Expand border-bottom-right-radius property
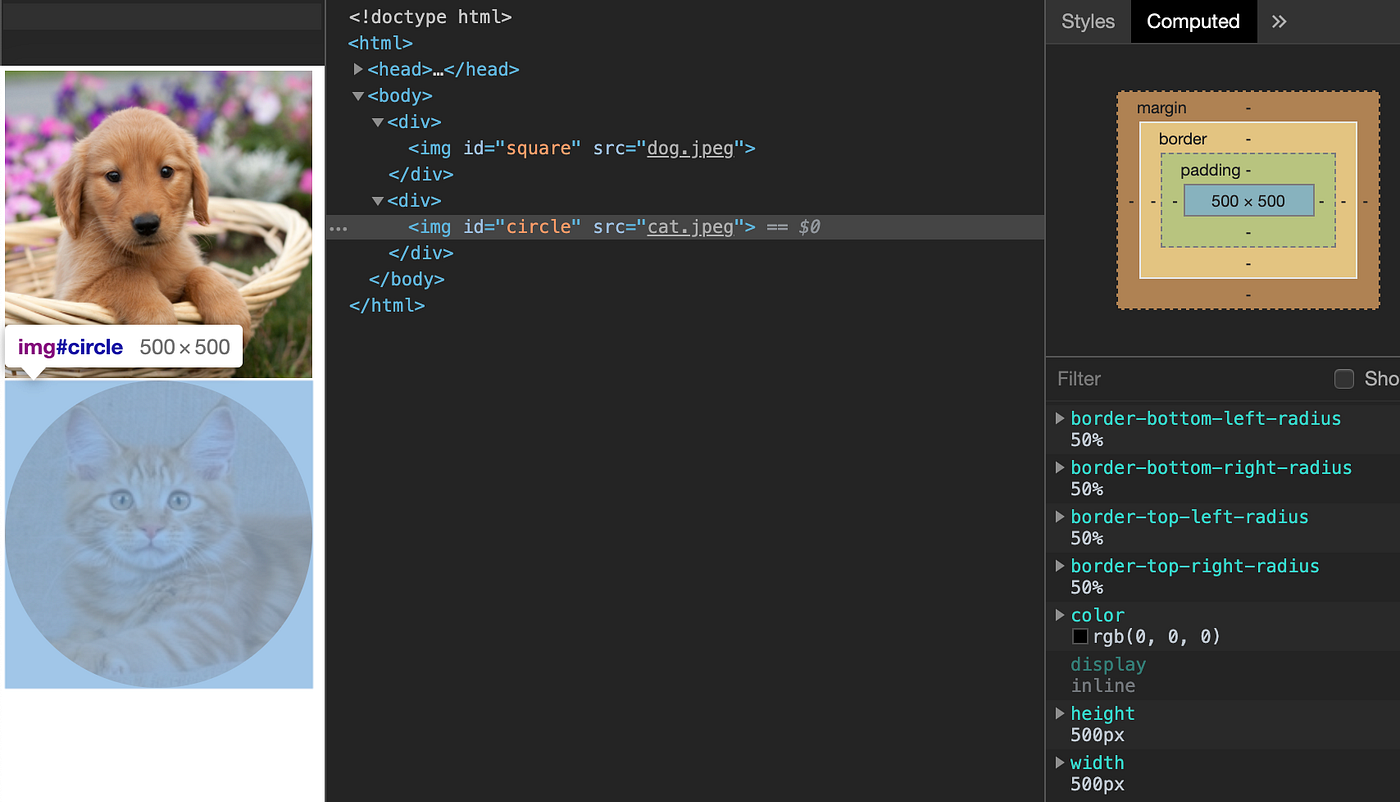 tap(1060, 467)
